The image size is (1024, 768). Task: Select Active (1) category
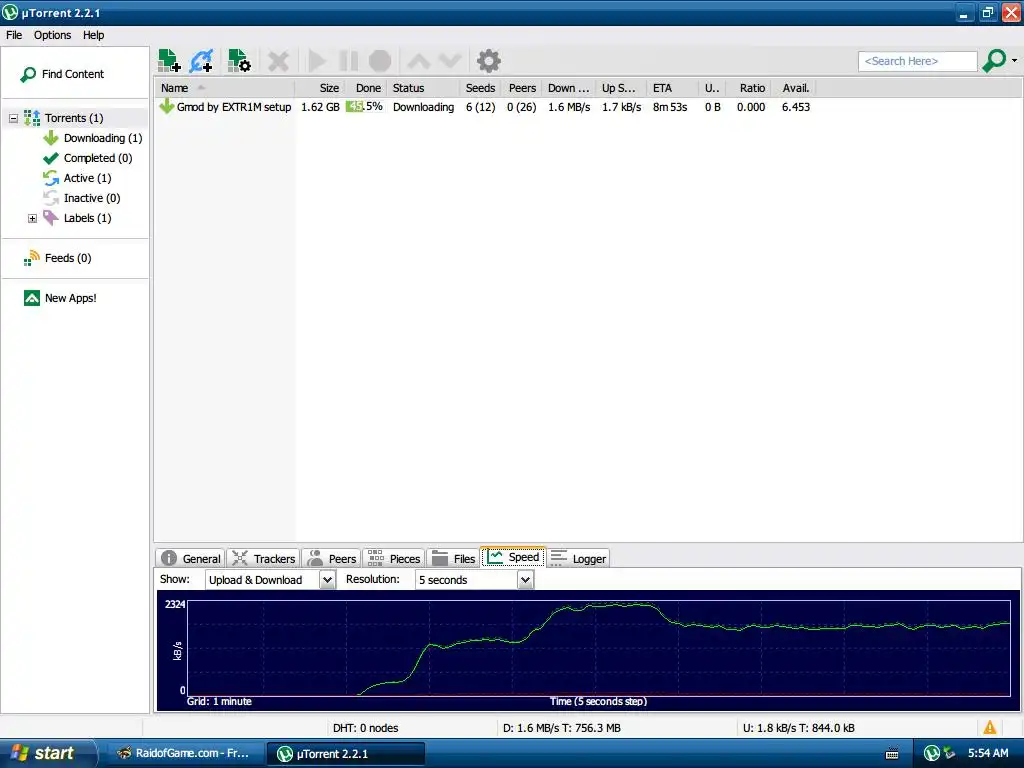(x=77, y=178)
